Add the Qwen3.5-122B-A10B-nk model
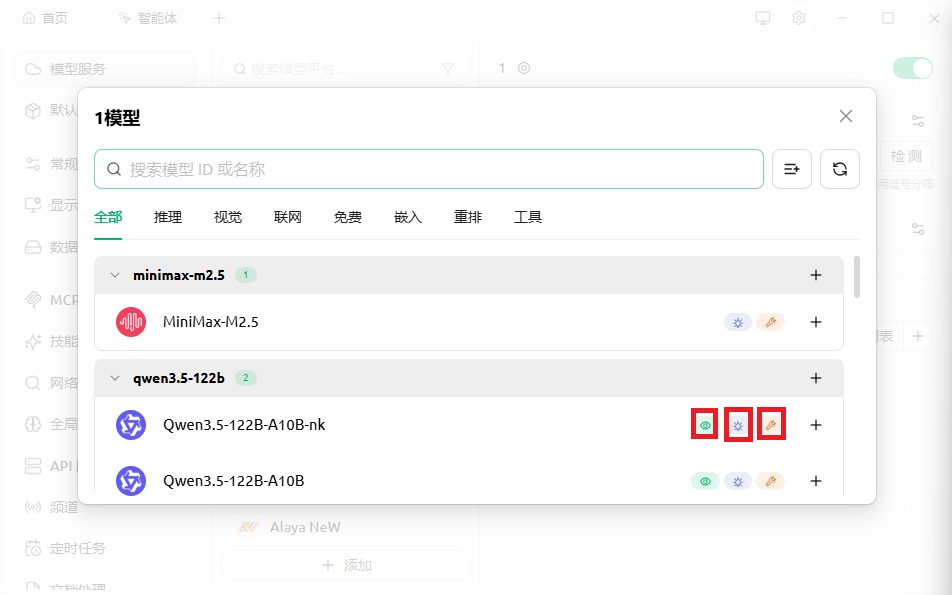952x595 pixels. pyautogui.click(x=816, y=425)
